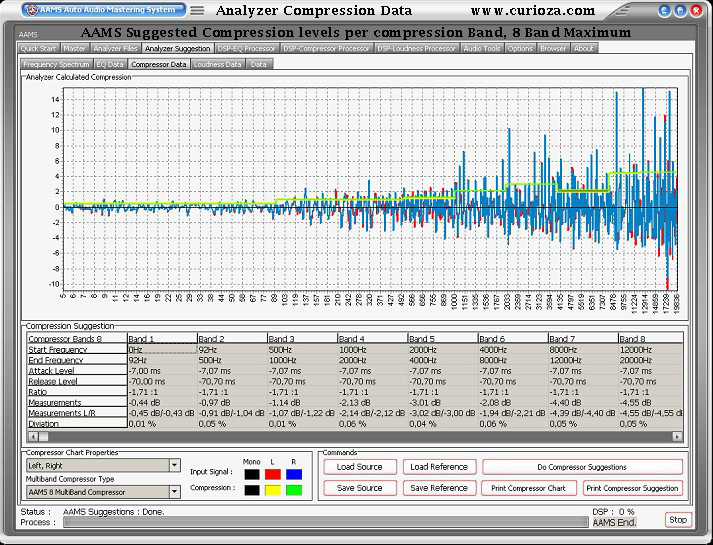
Task: Pick the Input Signal Mono black swatch
Action: tap(252, 474)
